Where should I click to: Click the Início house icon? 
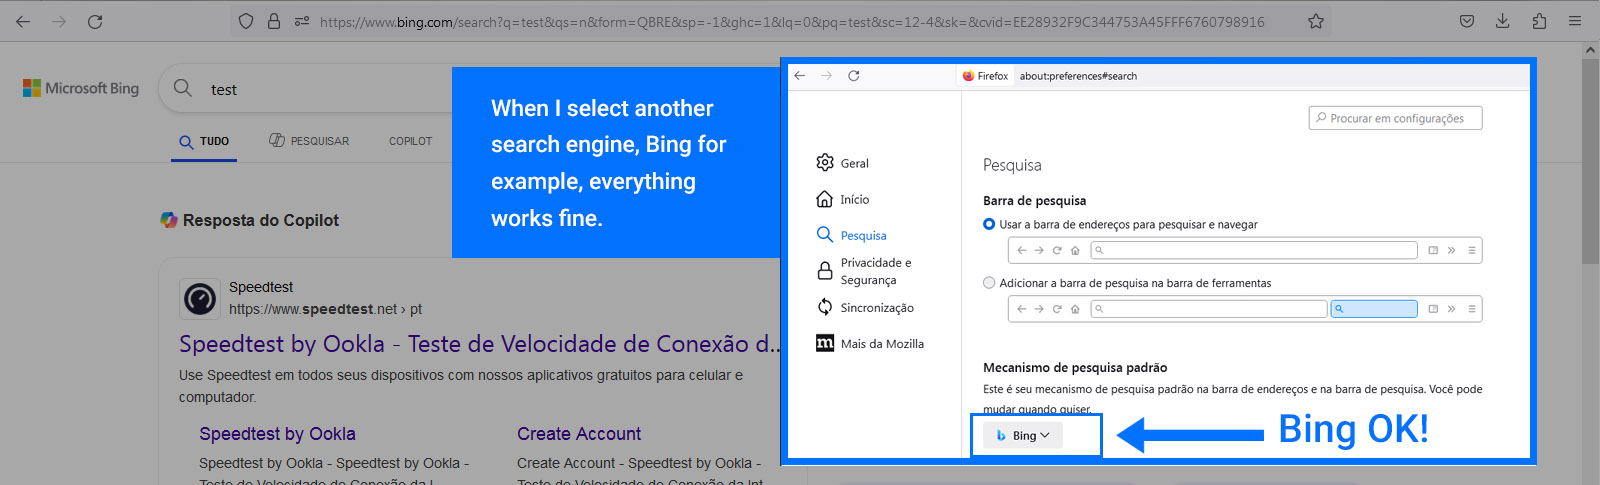(825, 199)
